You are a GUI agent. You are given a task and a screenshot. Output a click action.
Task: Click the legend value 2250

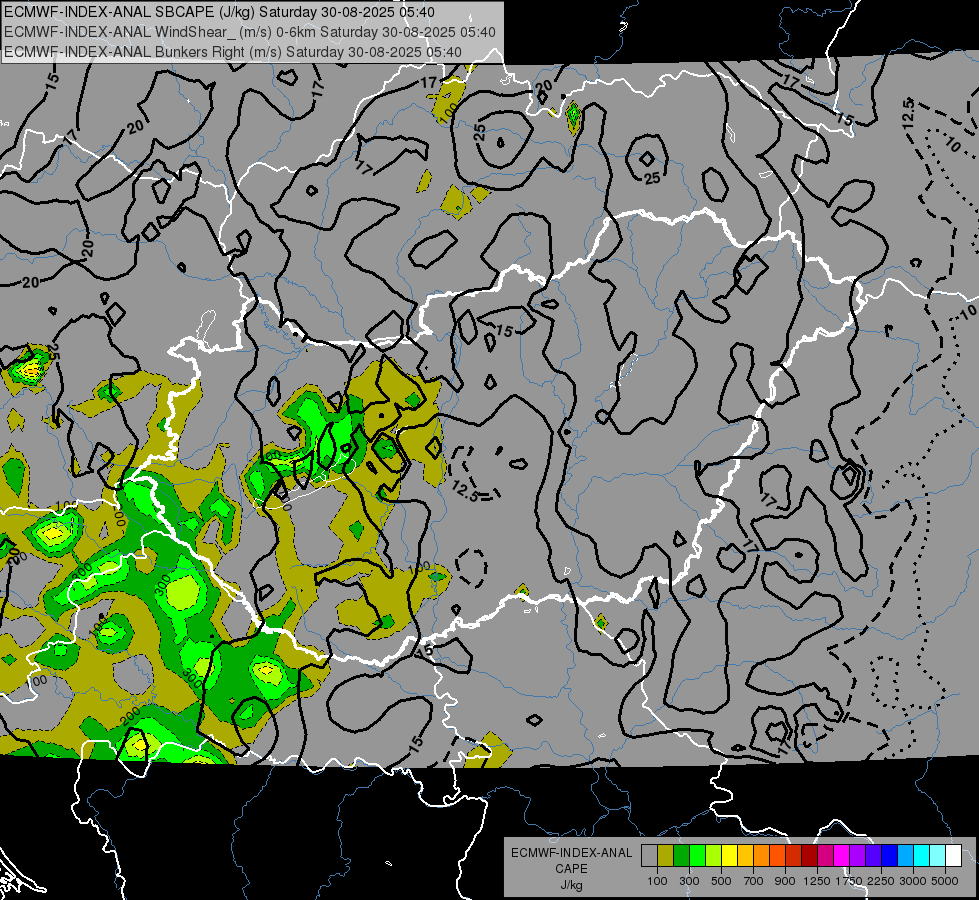tap(881, 881)
